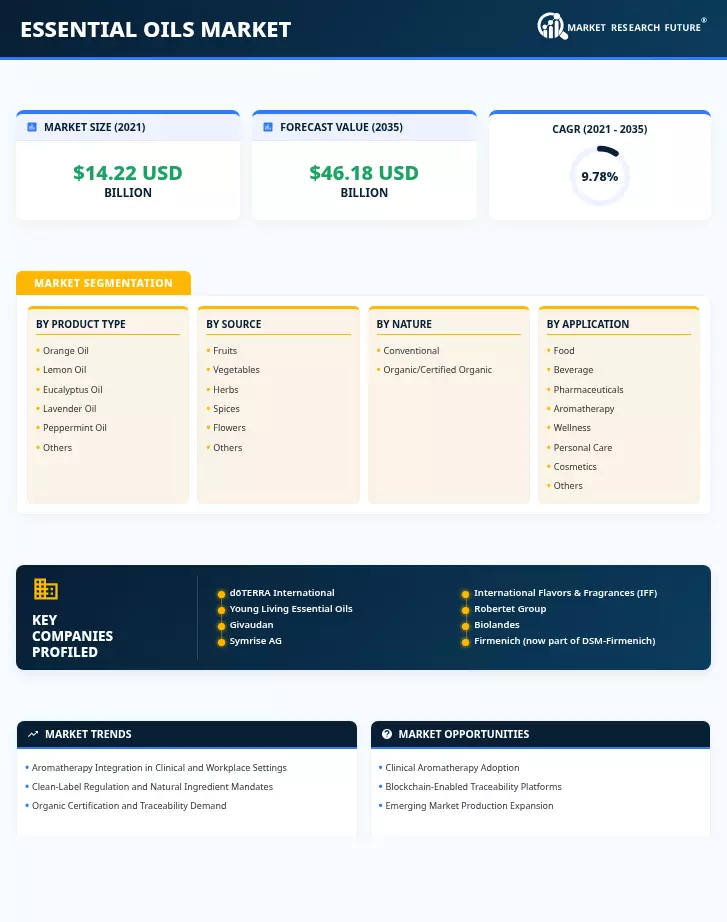Screen dimensions: 727x922
Task: Click Clinical Aromatherapy Adoption opportunity
Action: coord(452,767)
